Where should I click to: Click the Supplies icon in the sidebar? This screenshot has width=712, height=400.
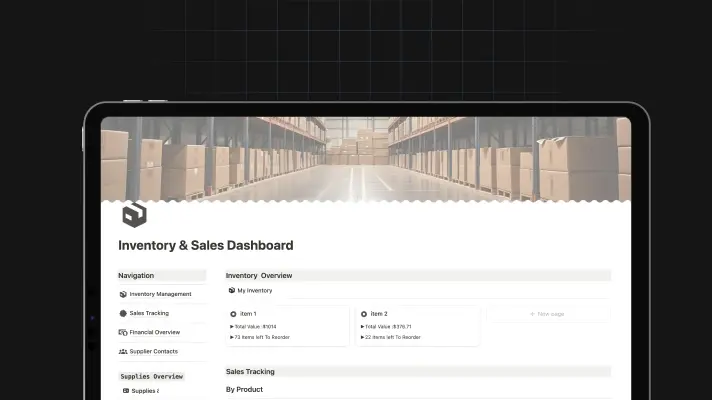[x=126, y=391]
